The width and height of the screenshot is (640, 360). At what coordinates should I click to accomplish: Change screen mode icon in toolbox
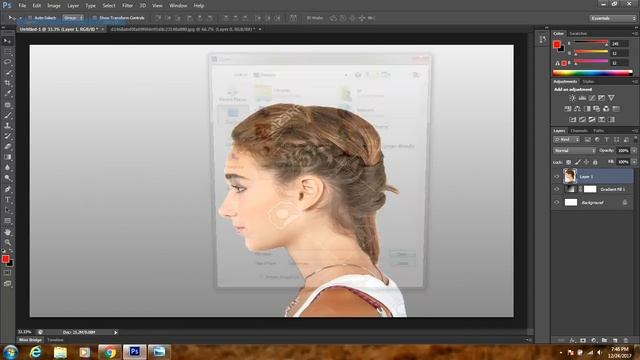[x=7, y=284]
